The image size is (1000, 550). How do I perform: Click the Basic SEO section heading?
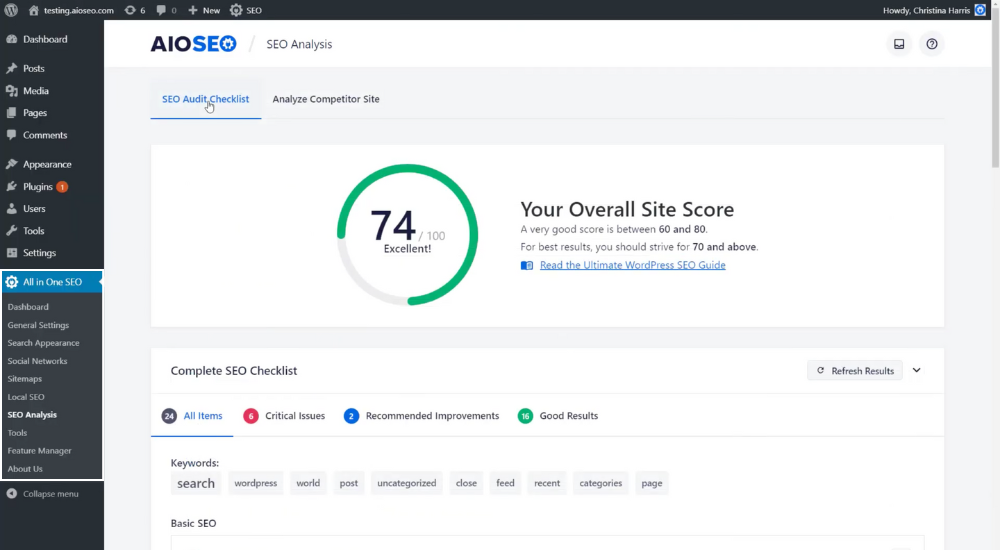click(x=193, y=523)
